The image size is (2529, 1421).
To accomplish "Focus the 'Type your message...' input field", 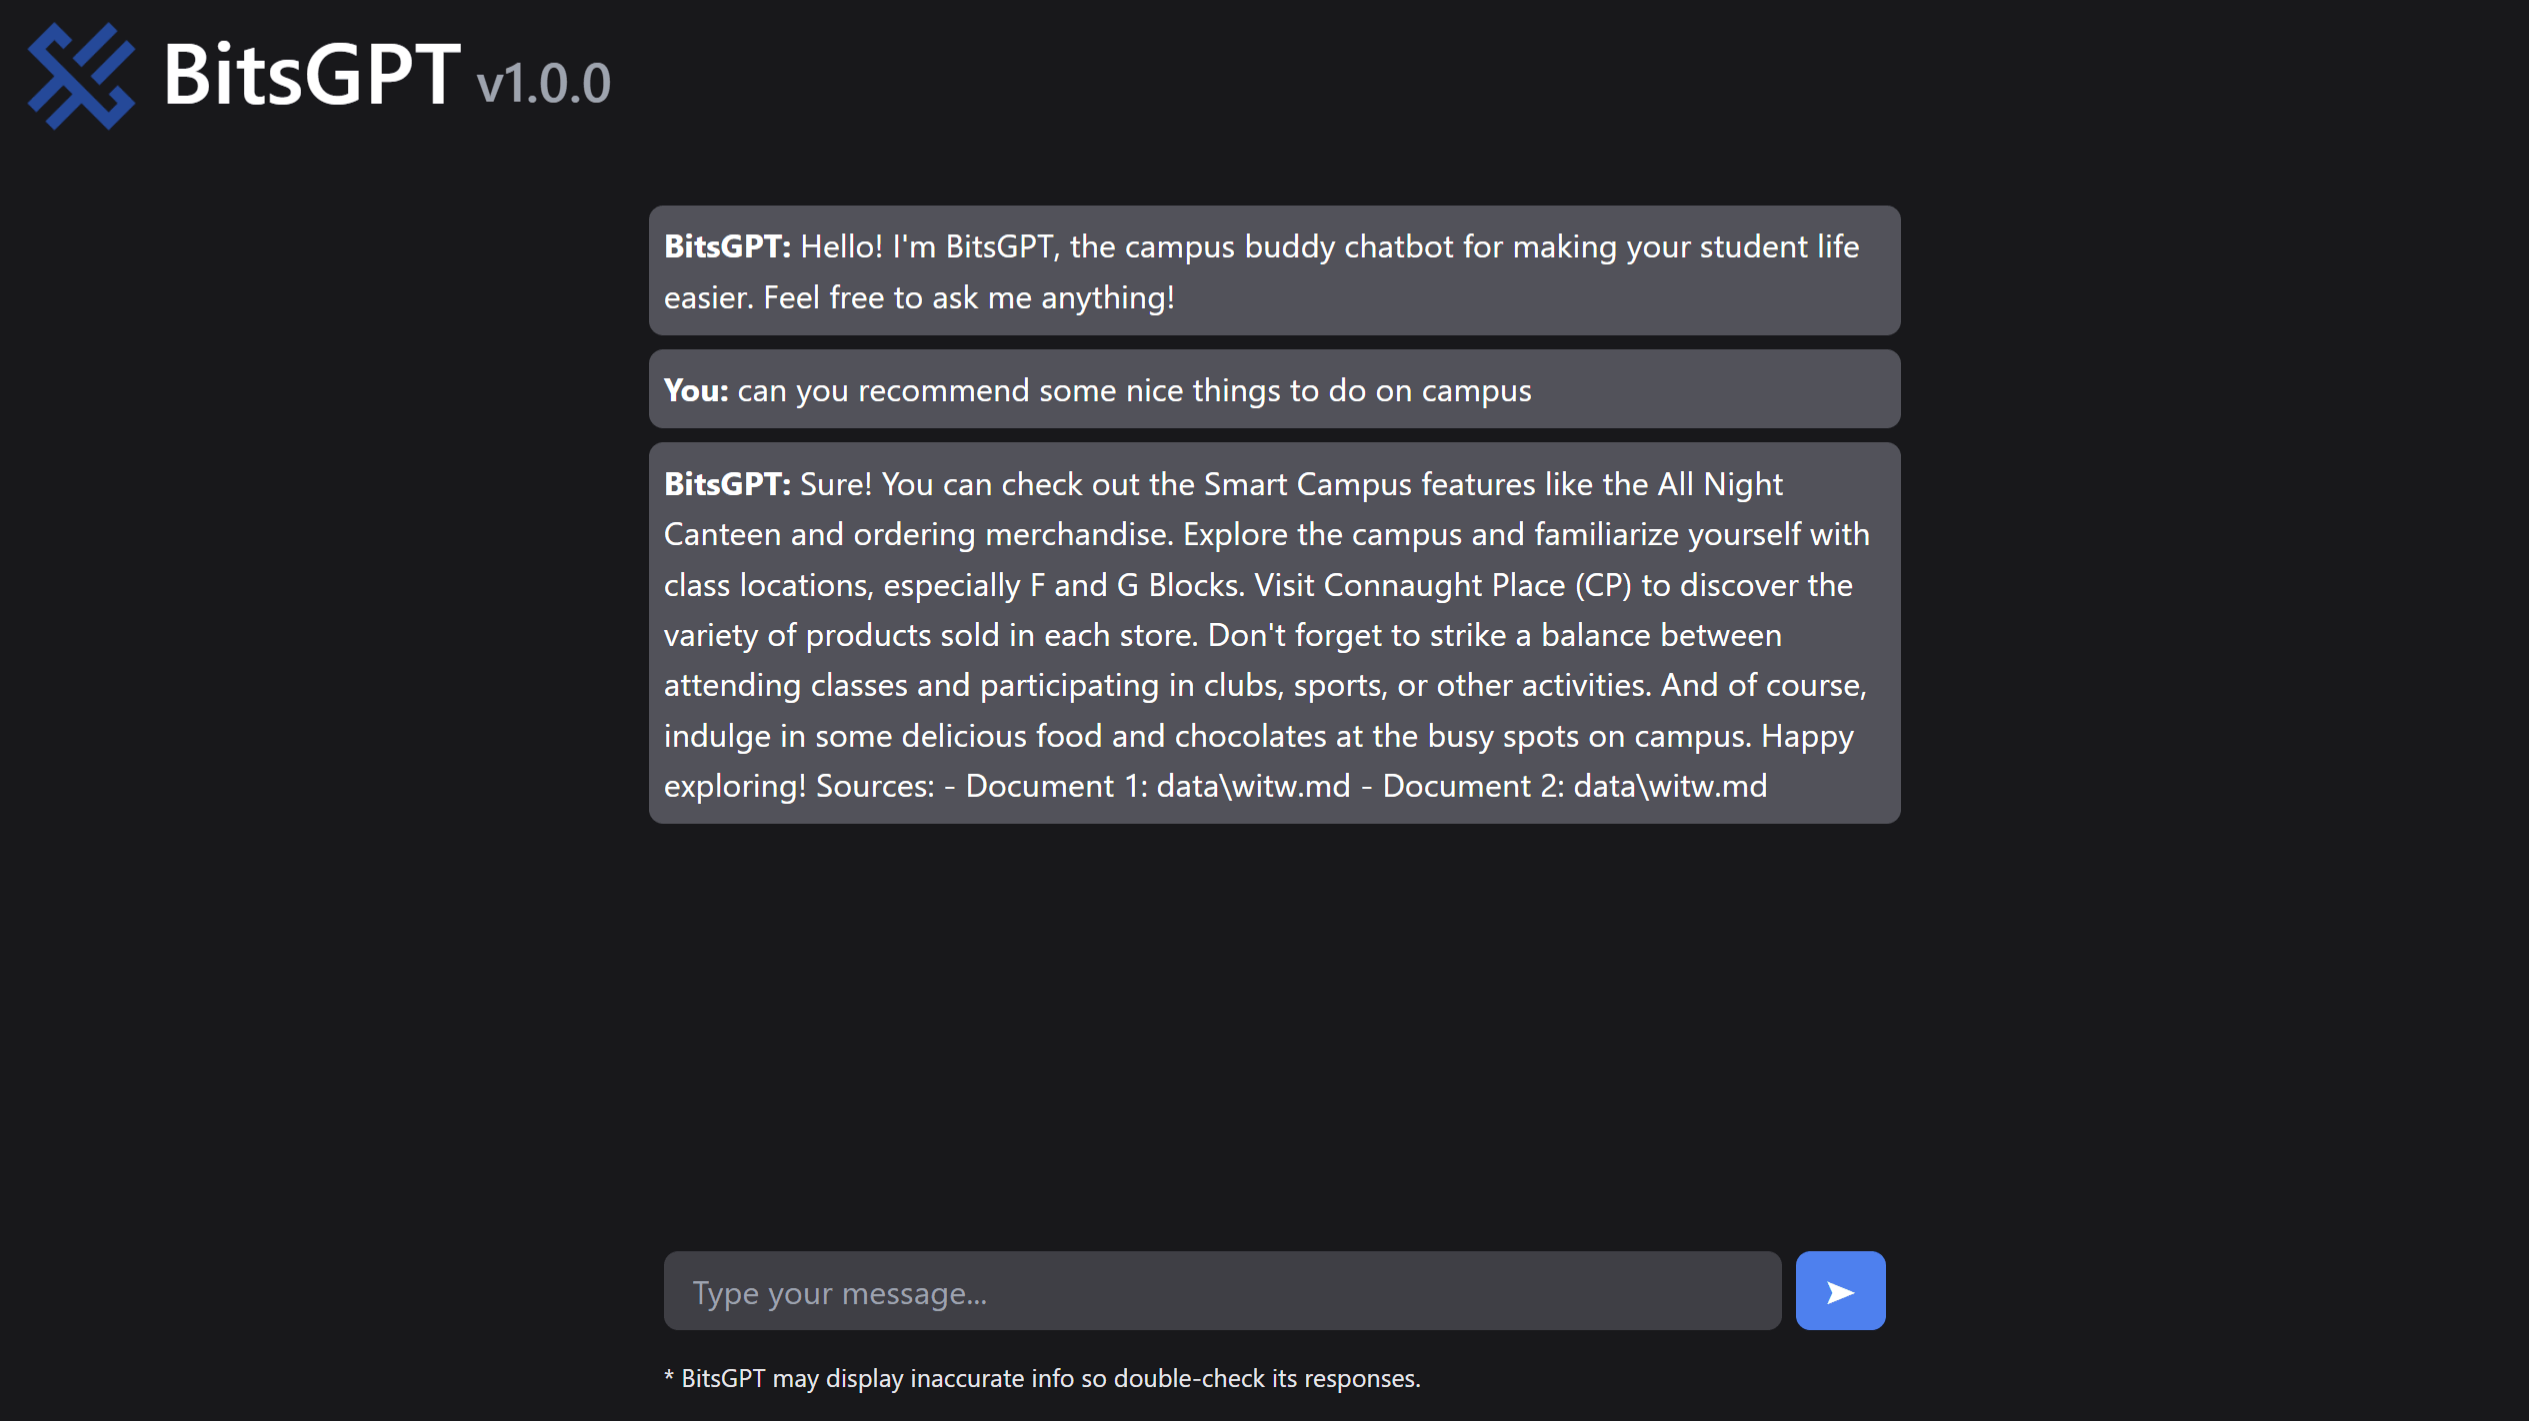I will (1221, 1292).
